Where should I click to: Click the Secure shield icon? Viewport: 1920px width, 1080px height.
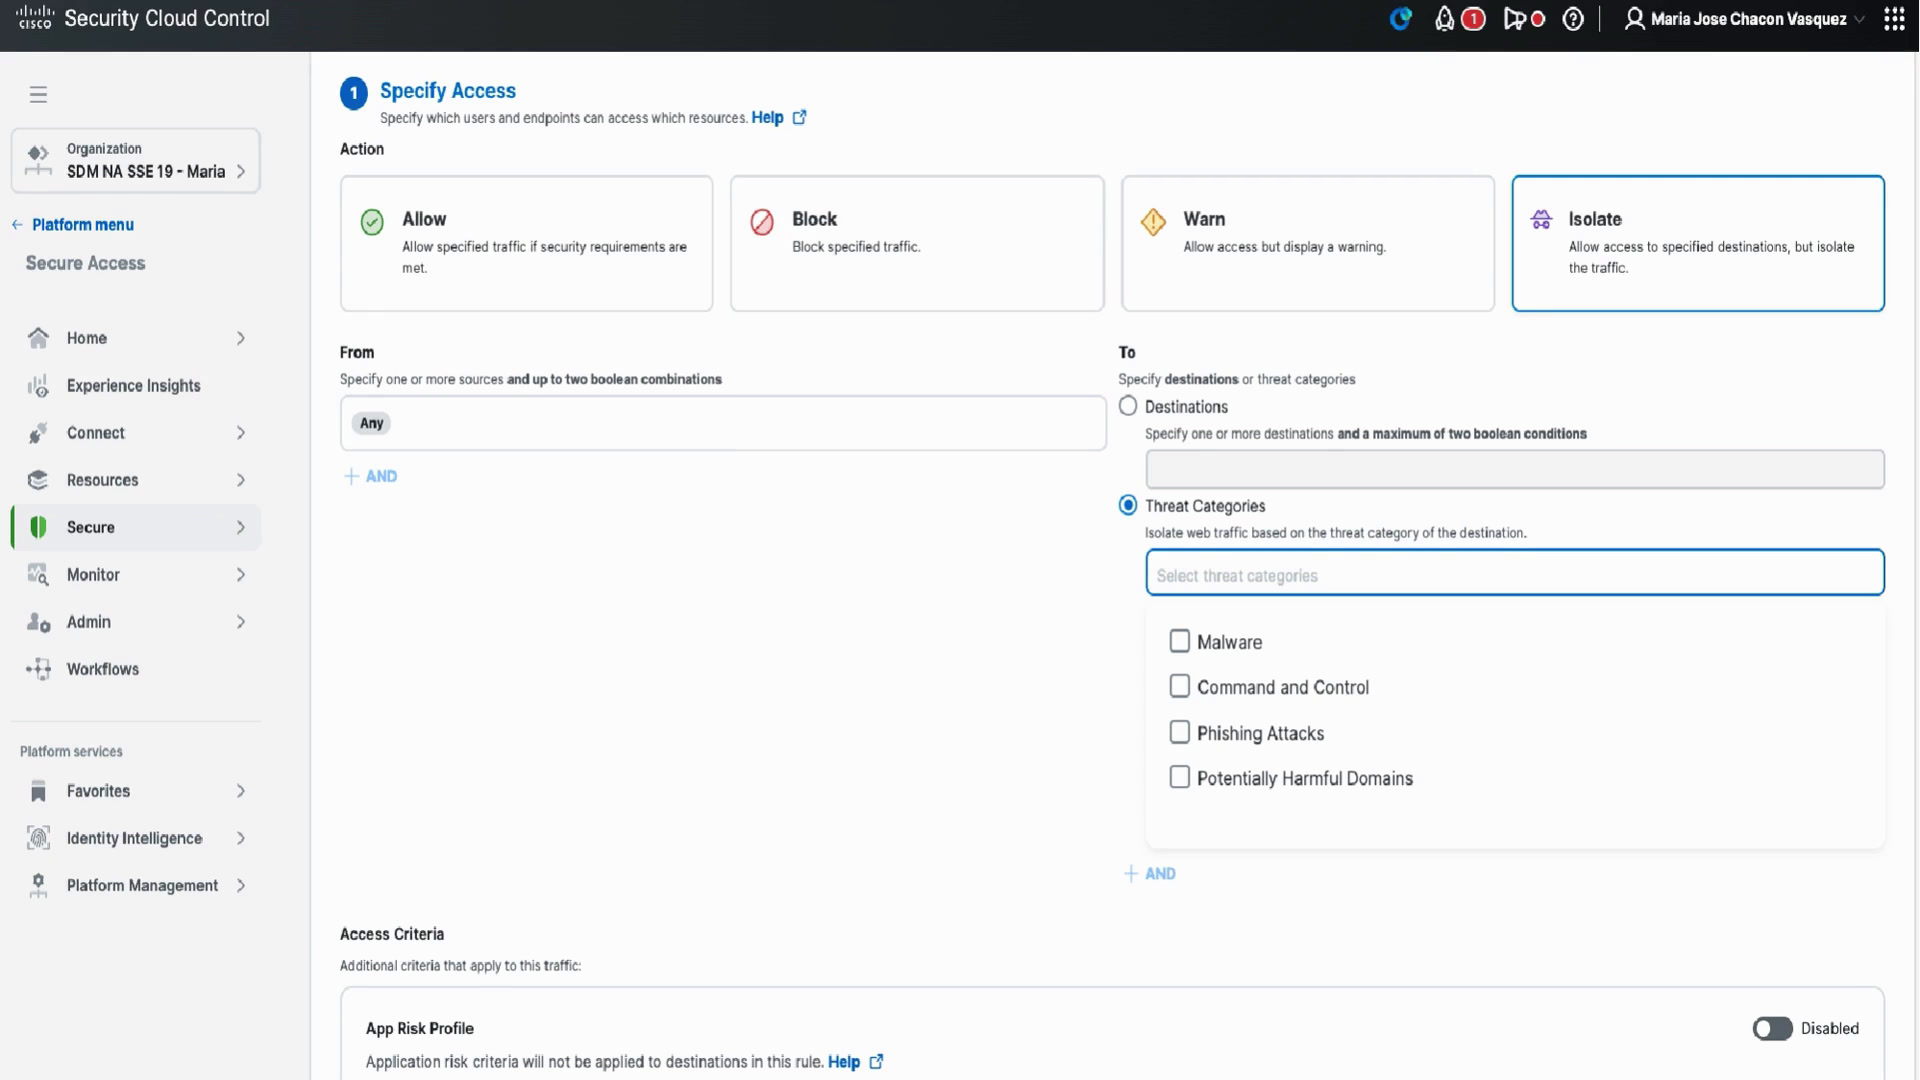point(38,527)
